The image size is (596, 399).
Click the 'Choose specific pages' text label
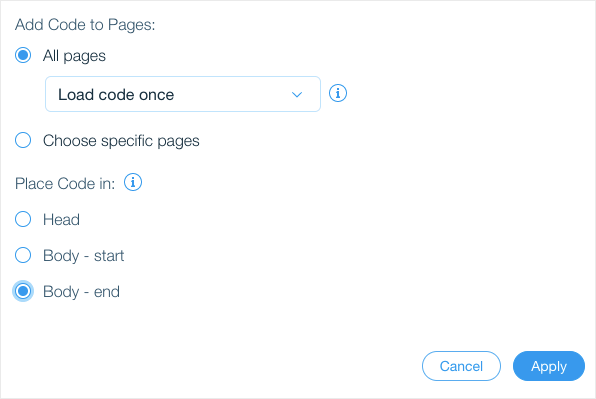[x=121, y=141]
